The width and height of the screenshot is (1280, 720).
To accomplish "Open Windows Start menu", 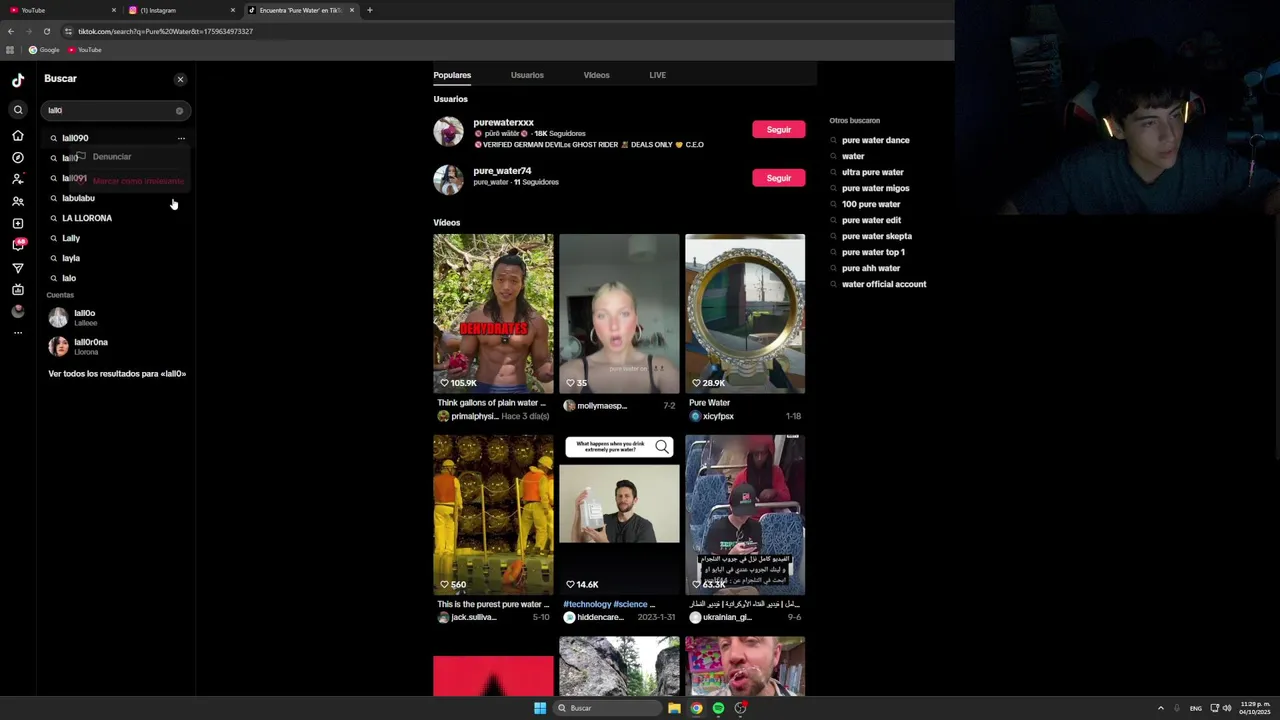I will [x=540, y=708].
